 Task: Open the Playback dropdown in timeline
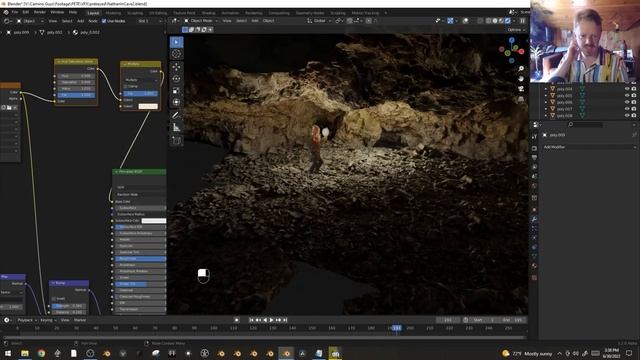27,320
